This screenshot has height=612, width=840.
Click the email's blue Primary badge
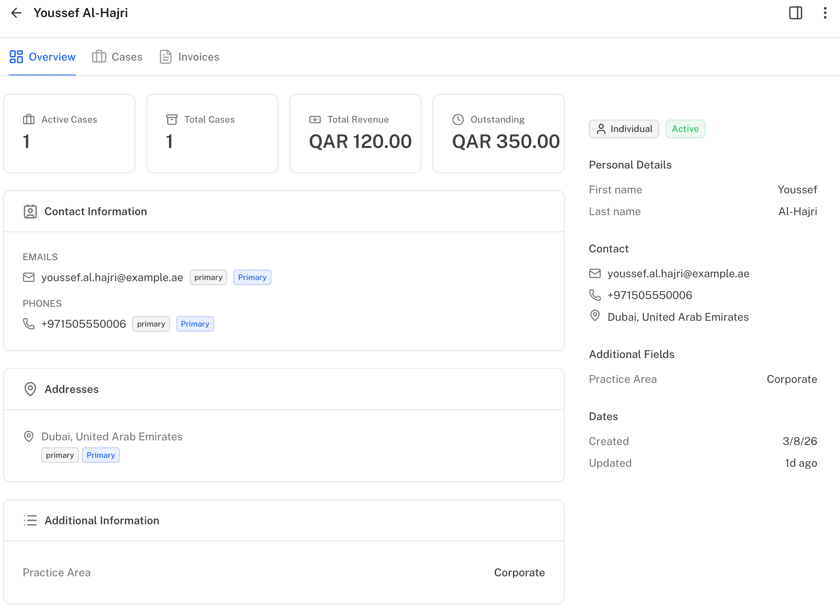pos(252,277)
